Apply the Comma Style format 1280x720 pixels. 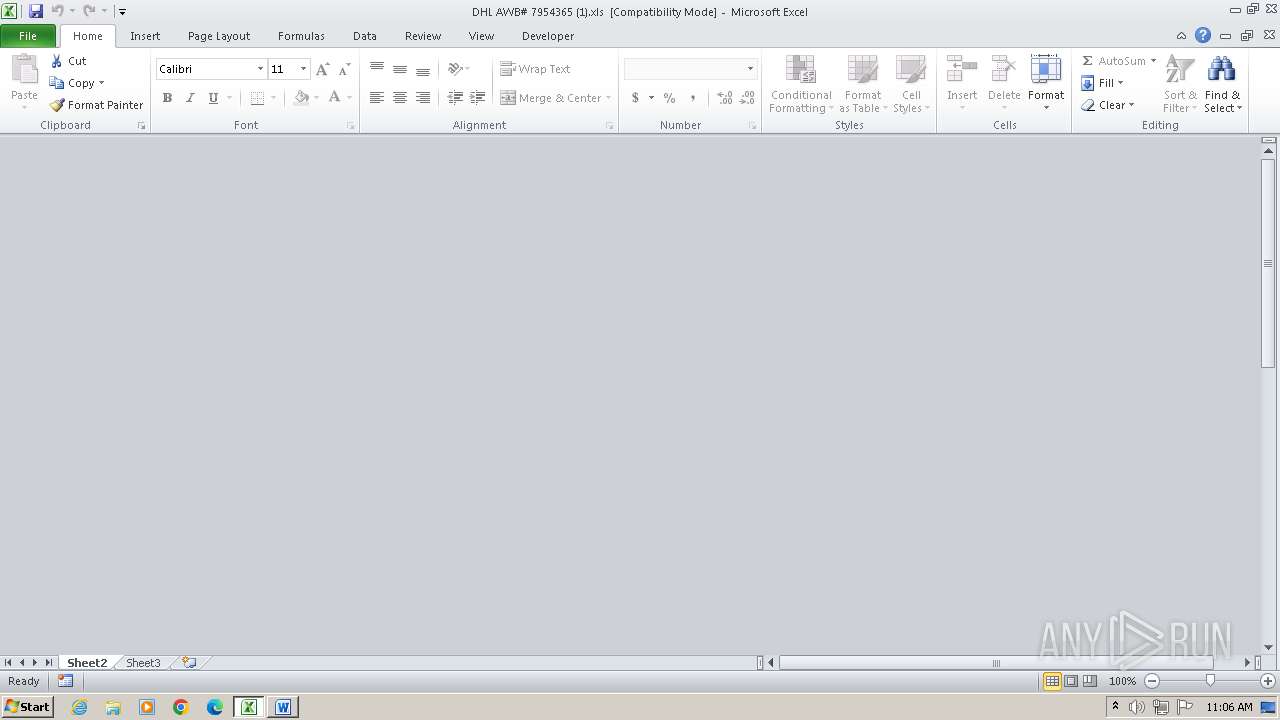693,98
